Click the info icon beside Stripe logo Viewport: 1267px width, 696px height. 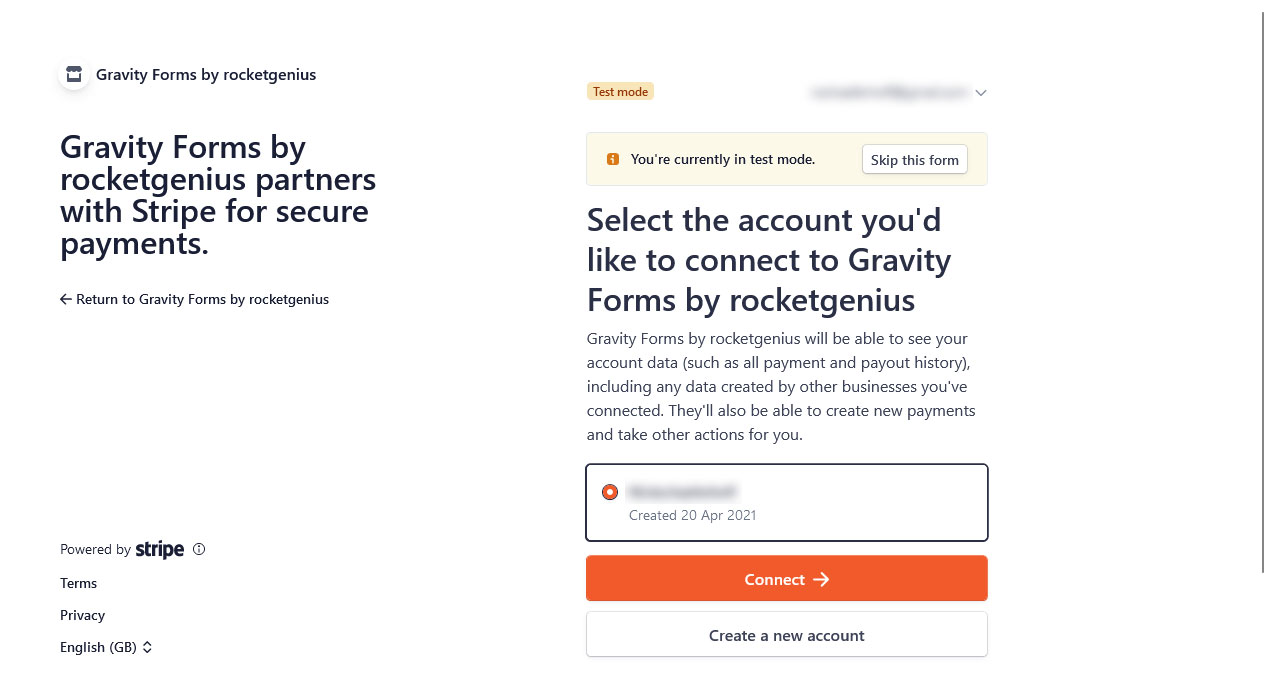199,549
